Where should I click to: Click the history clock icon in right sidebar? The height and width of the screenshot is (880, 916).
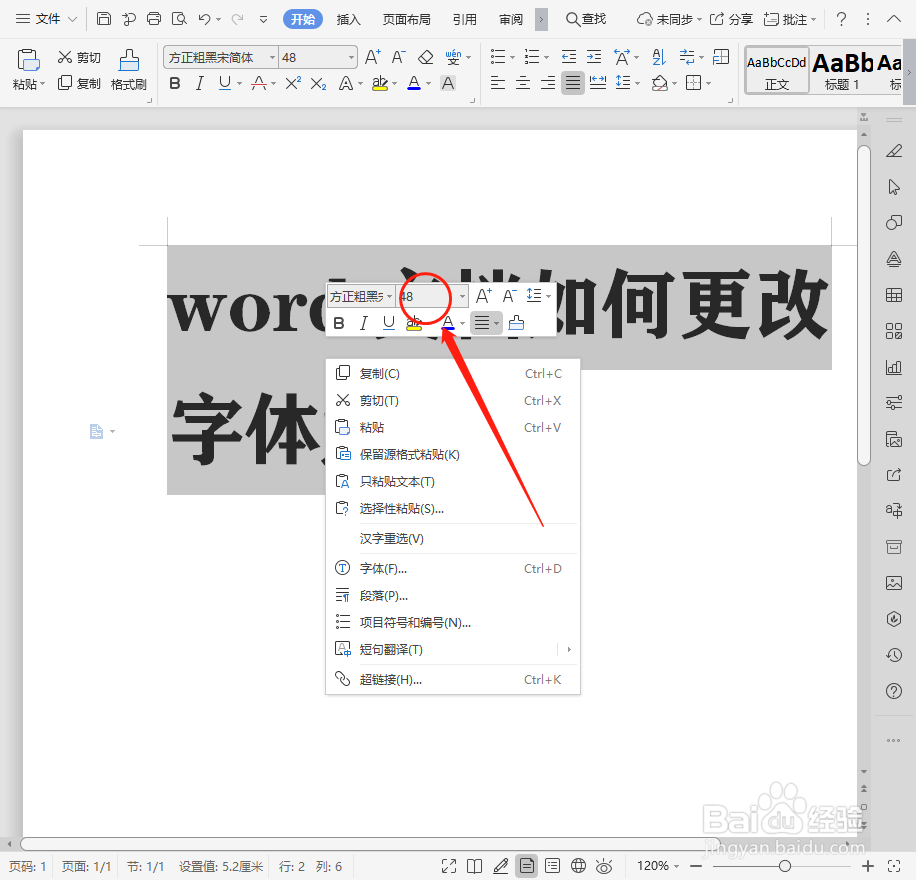893,654
